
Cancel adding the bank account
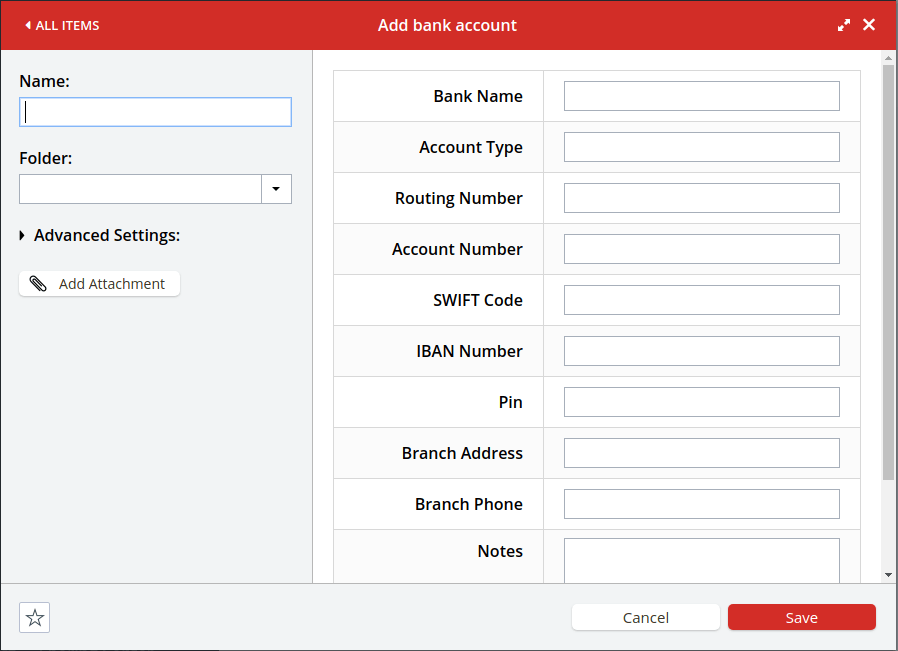pyautogui.click(x=645, y=617)
